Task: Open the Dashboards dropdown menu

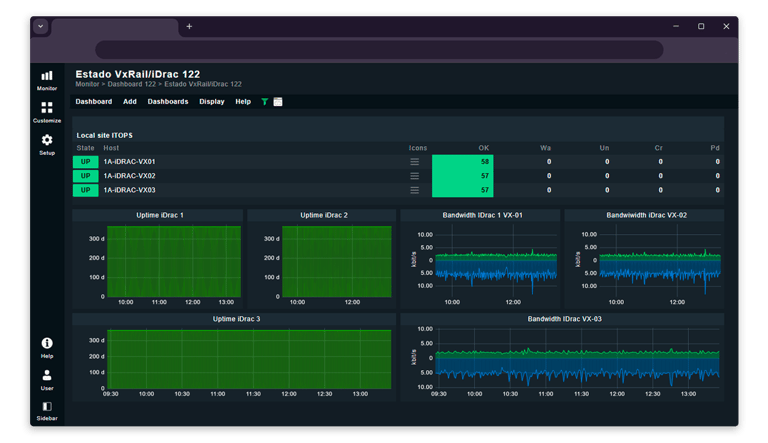Action: tap(168, 102)
